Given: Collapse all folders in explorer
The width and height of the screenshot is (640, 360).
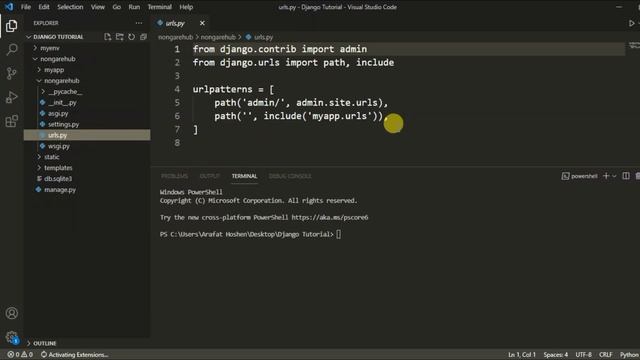Looking at the screenshot, I should (x=143, y=37).
